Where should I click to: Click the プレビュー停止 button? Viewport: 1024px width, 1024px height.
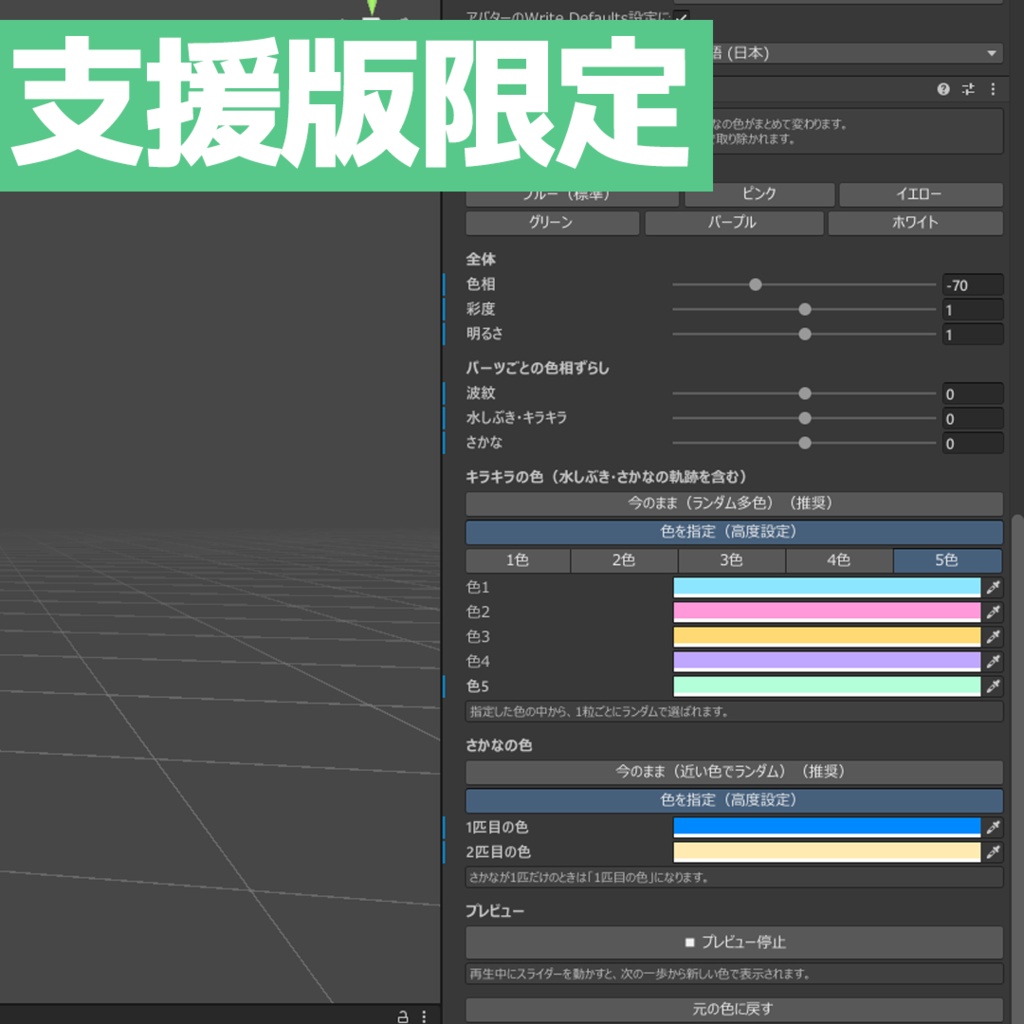click(x=734, y=942)
